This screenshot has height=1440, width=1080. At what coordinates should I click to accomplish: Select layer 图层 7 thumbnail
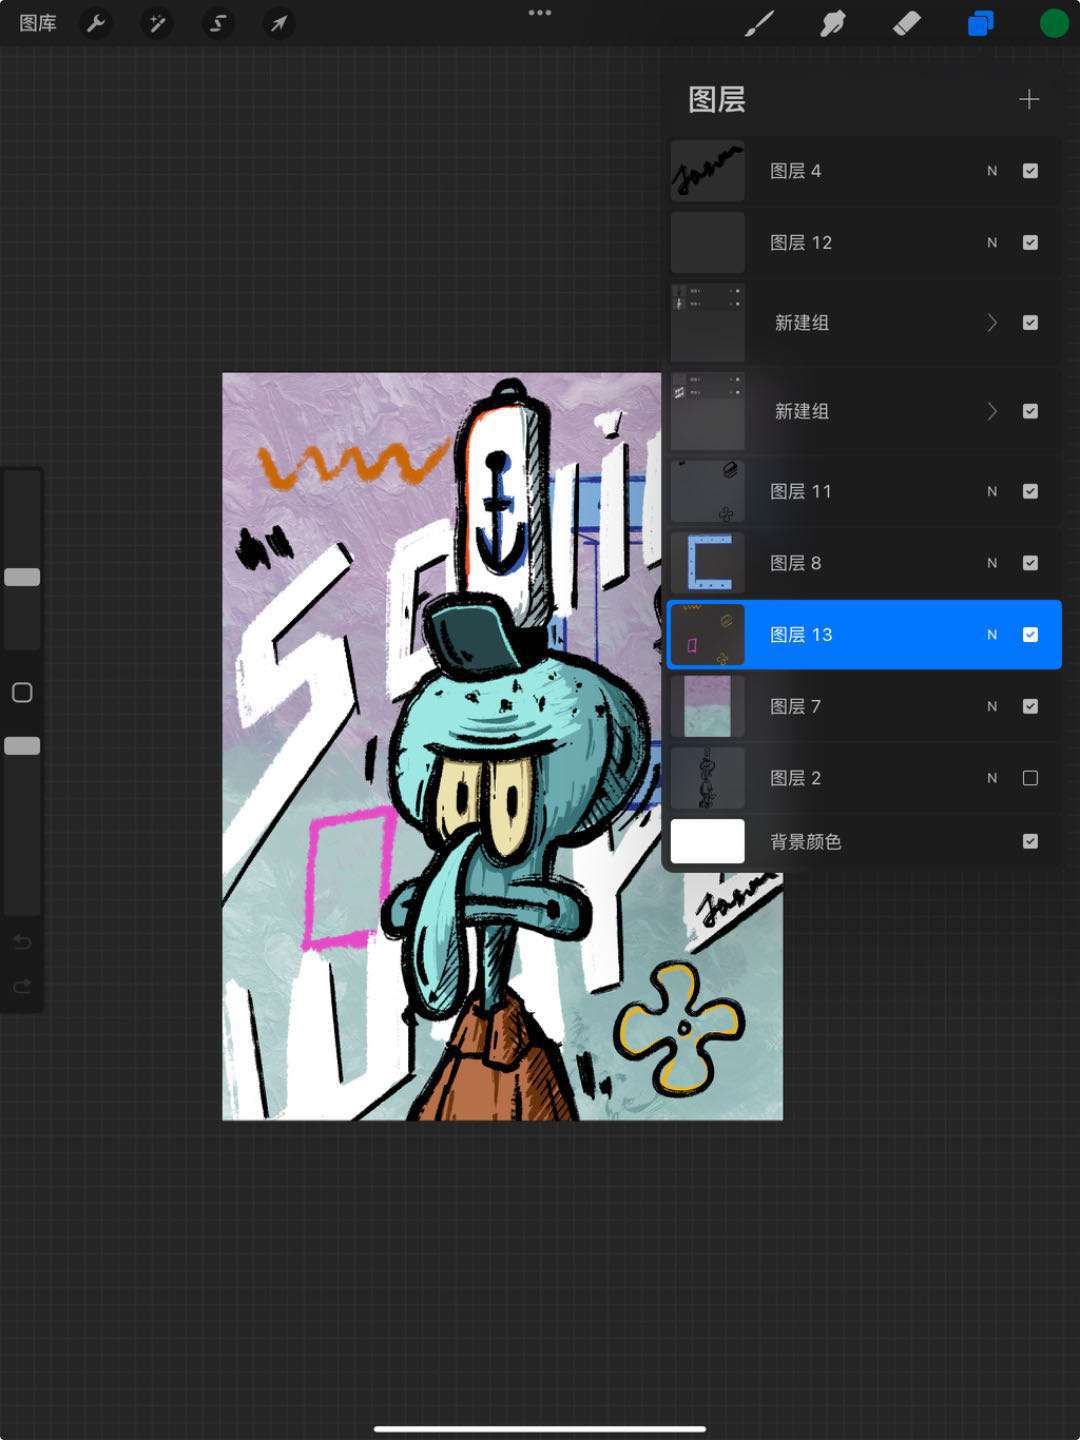tap(708, 707)
